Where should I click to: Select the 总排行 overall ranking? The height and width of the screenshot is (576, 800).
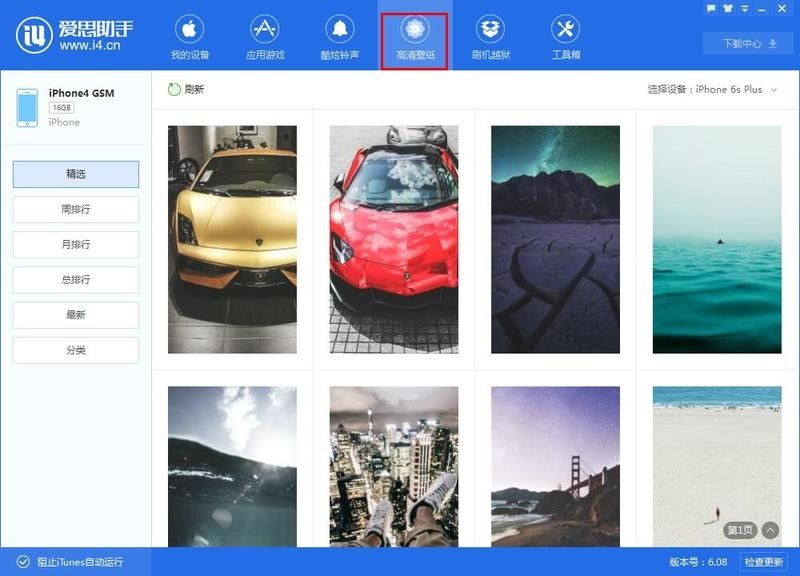76,280
